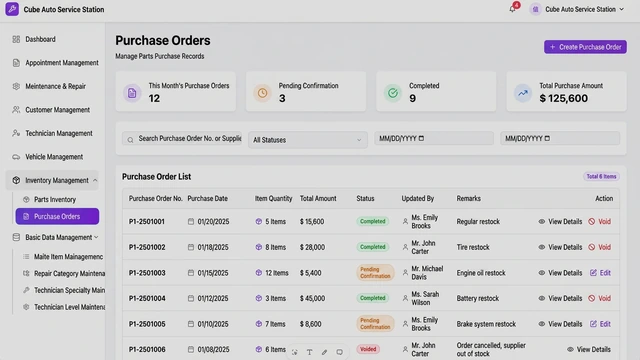Click the Completed checkmark icon
Viewport: 640px width, 360px height.
point(393,93)
